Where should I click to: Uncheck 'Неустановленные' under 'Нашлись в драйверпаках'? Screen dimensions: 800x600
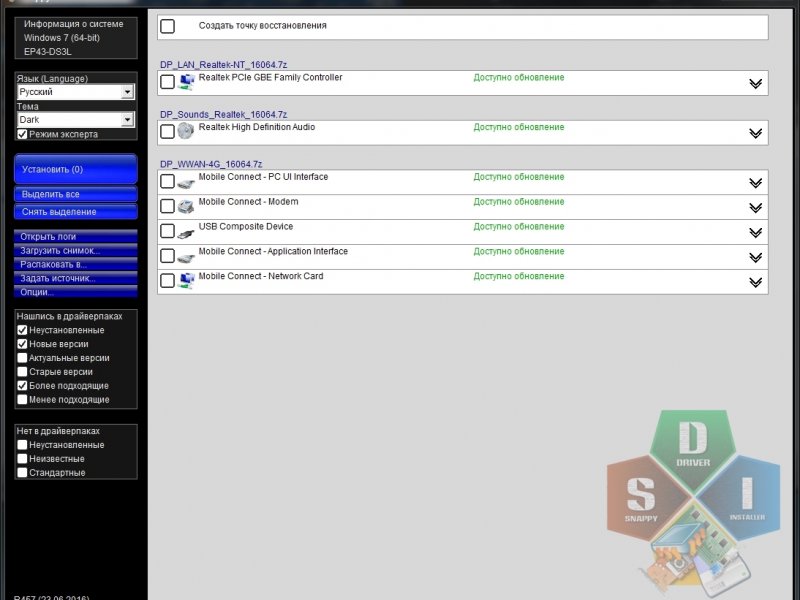pyautogui.click(x=22, y=330)
